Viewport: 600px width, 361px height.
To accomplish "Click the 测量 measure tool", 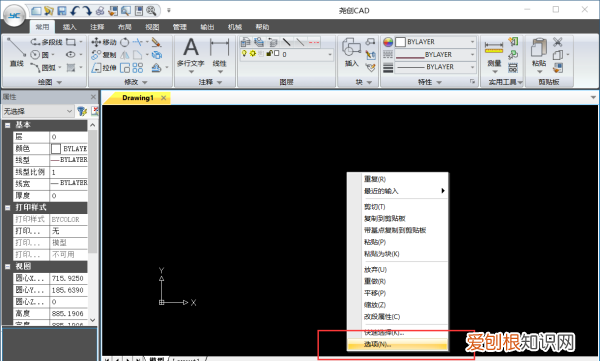I will (494, 54).
